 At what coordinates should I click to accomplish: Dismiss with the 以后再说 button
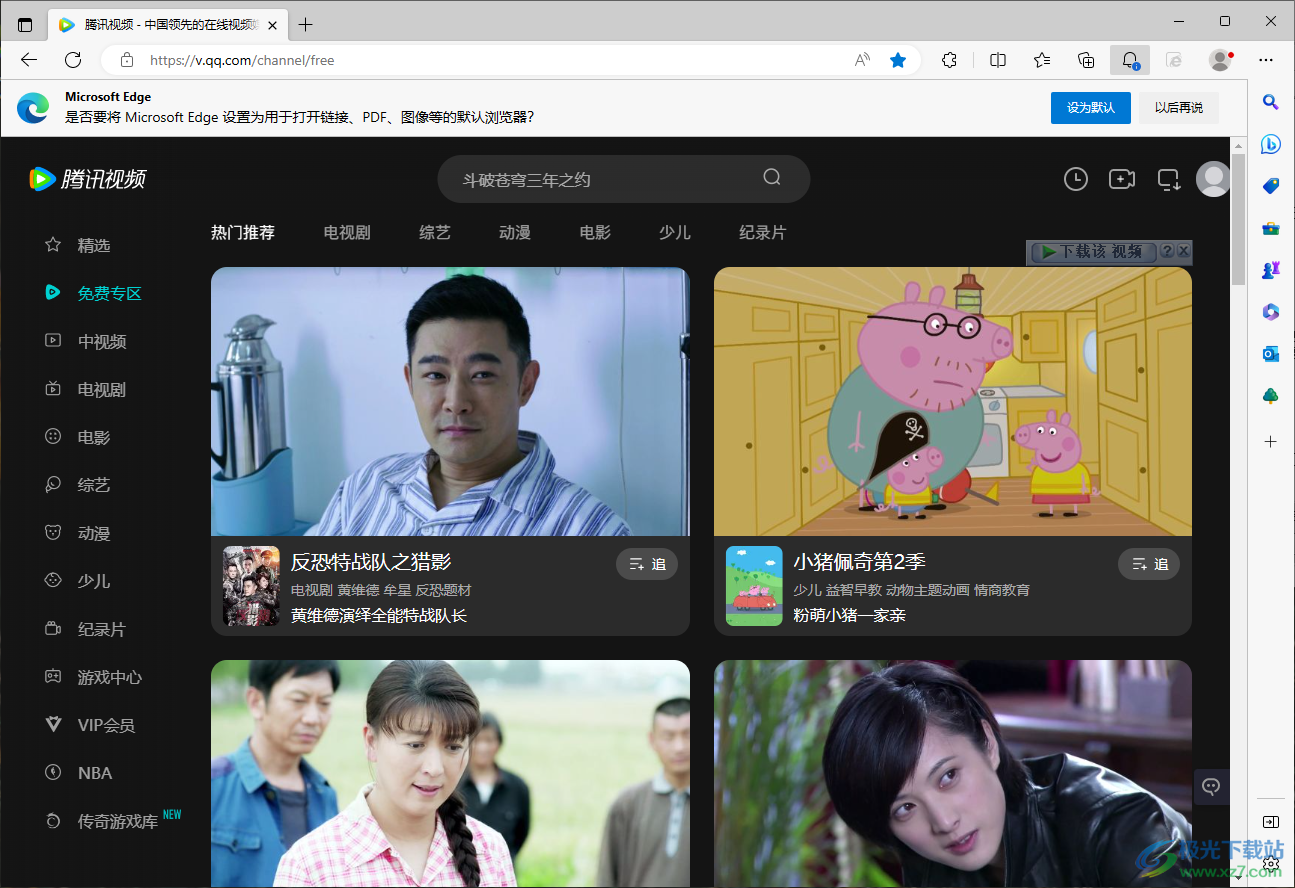tap(1178, 108)
